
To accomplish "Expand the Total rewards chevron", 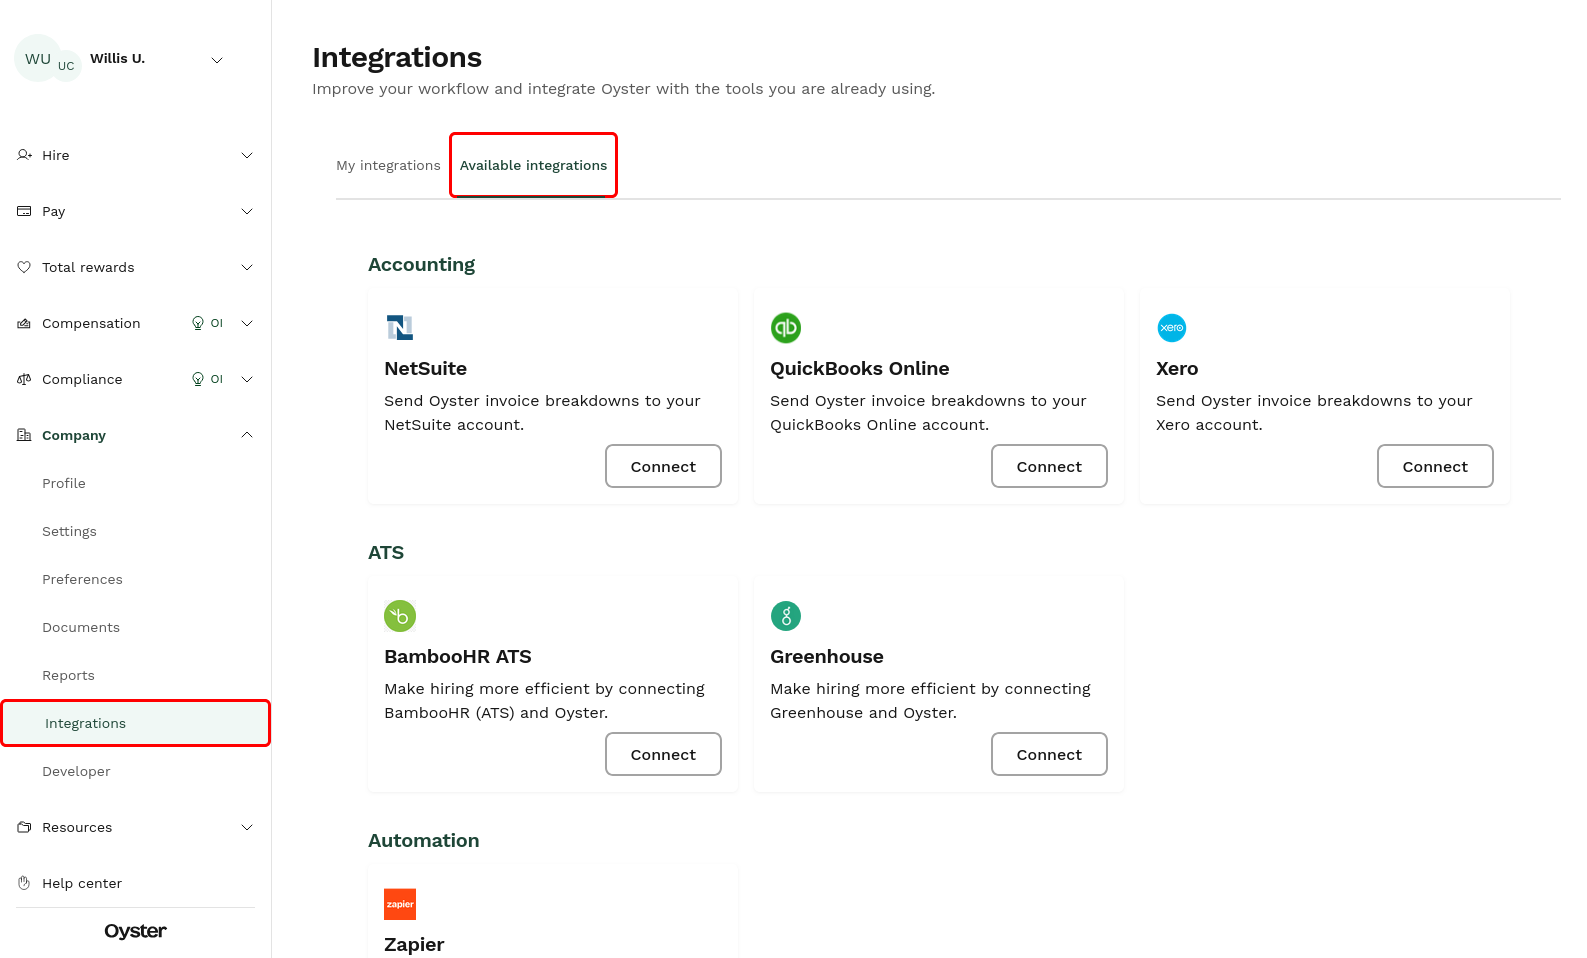I will pyautogui.click(x=247, y=267).
